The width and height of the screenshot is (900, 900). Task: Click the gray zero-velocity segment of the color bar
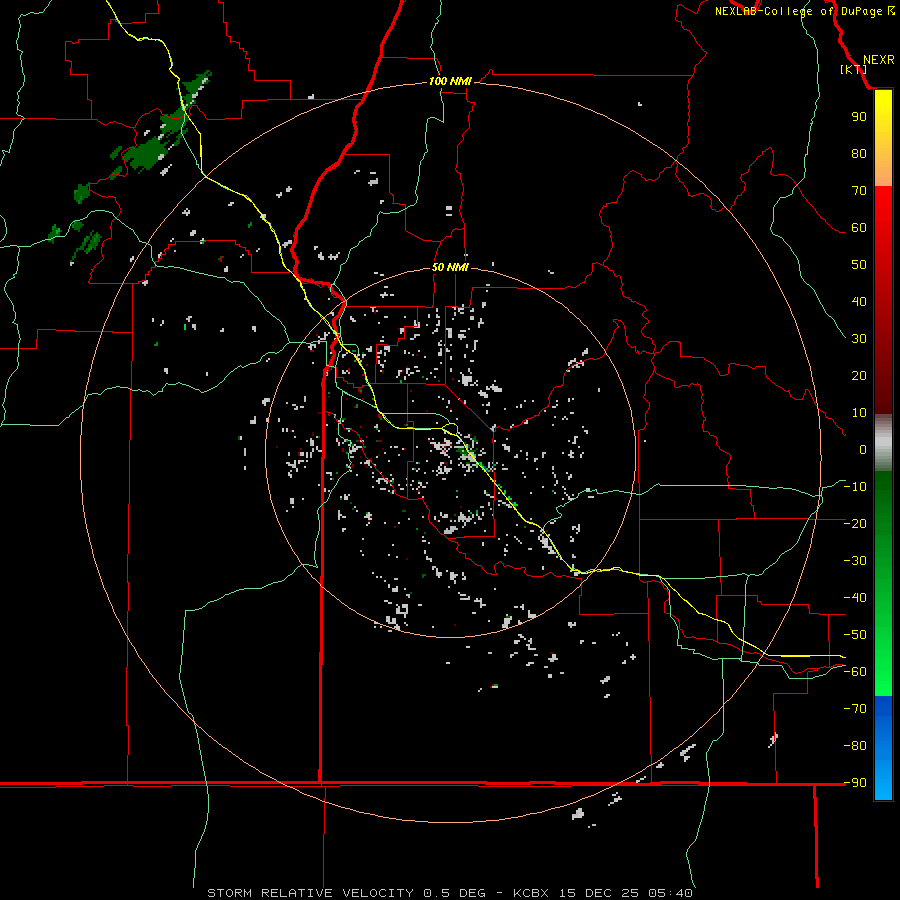pos(883,443)
